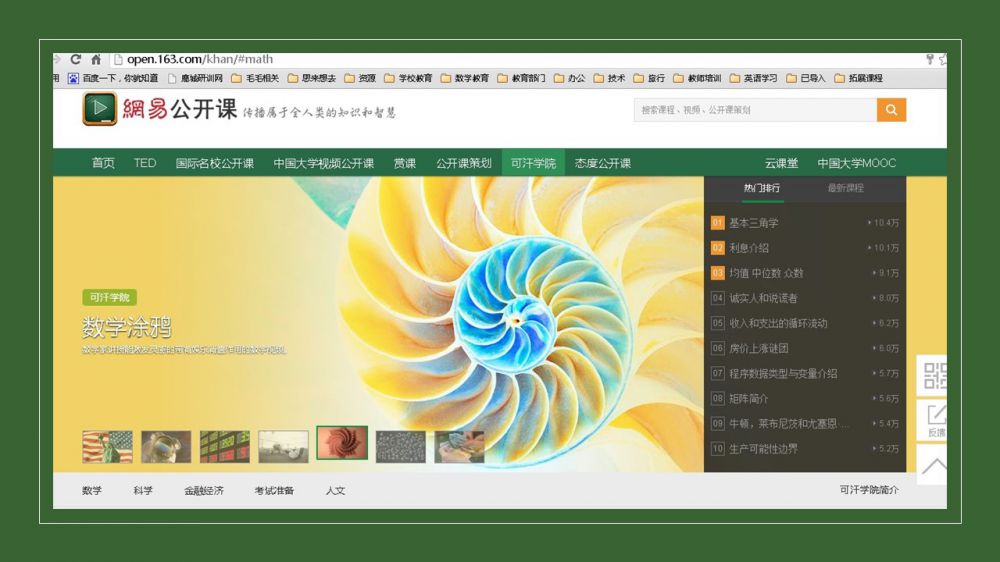Select the American flag carousel thumbnail
The width and height of the screenshot is (1000, 562).
tap(107, 446)
